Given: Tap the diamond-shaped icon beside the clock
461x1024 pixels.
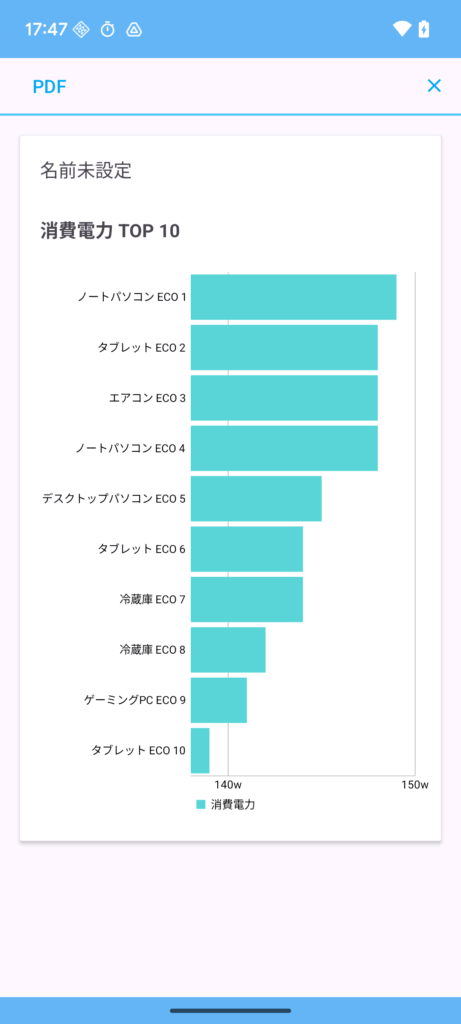Looking at the screenshot, I should click(x=81, y=29).
